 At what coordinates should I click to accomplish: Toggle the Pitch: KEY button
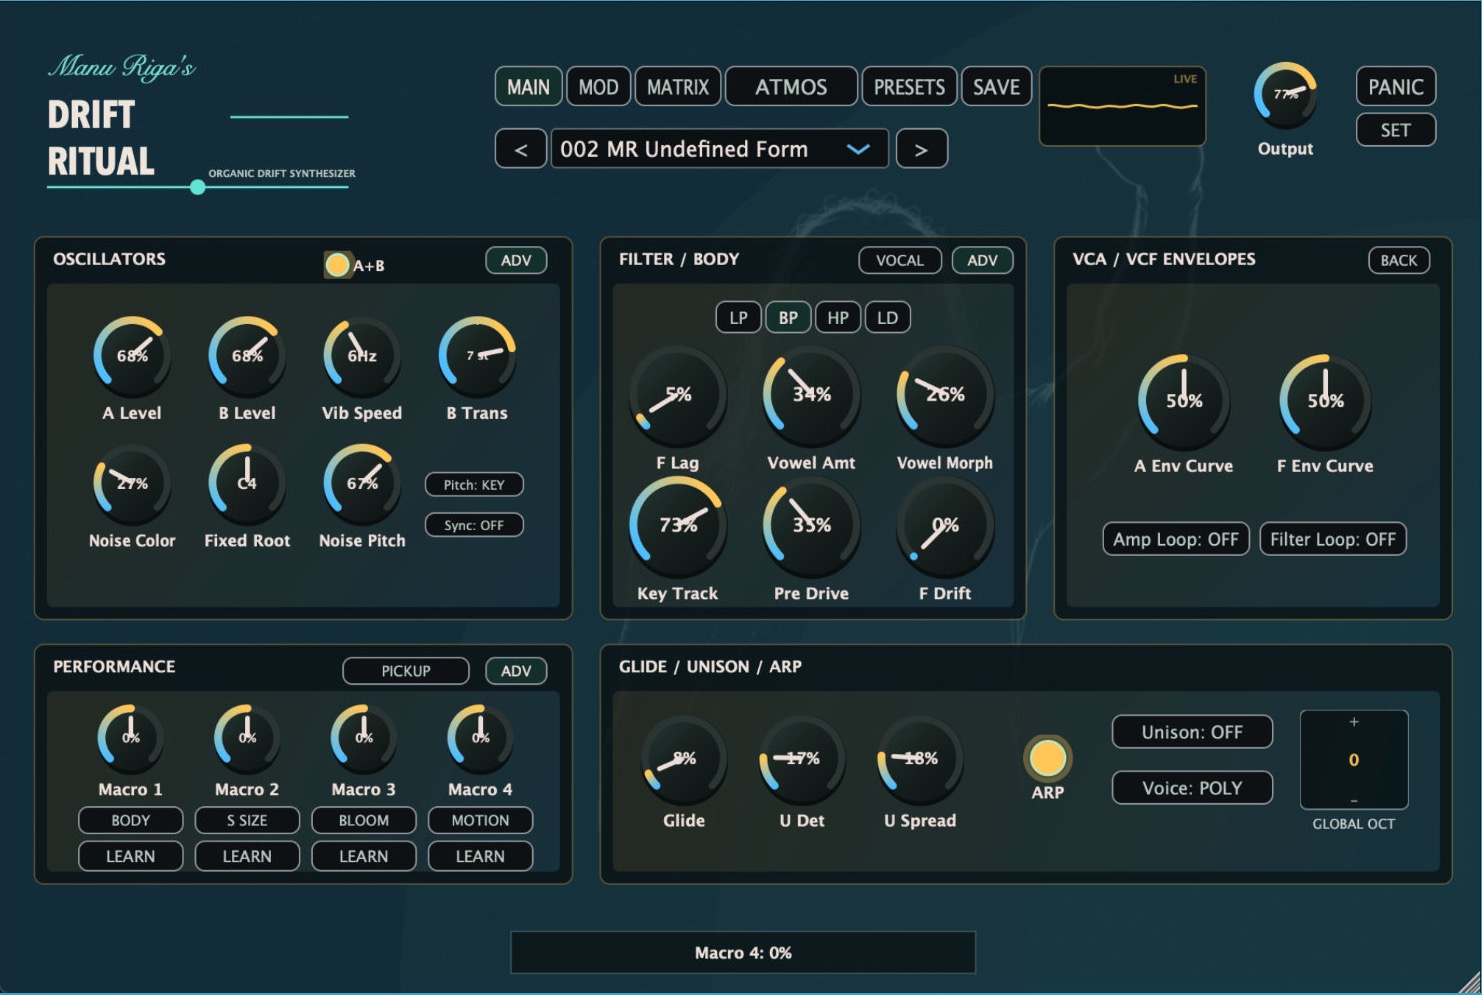pyautogui.click(x=474, y=485)
